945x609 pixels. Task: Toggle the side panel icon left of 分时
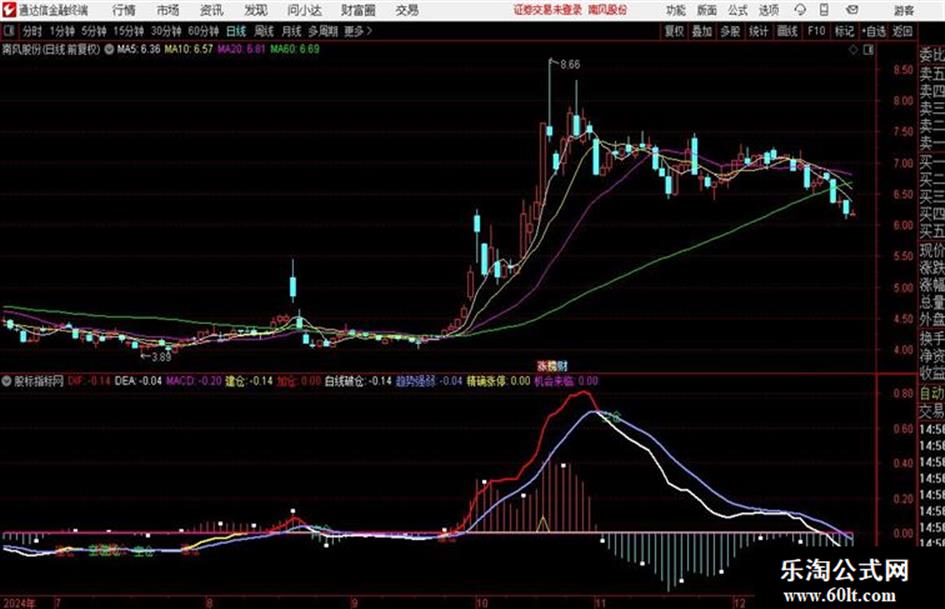[8, 31]
